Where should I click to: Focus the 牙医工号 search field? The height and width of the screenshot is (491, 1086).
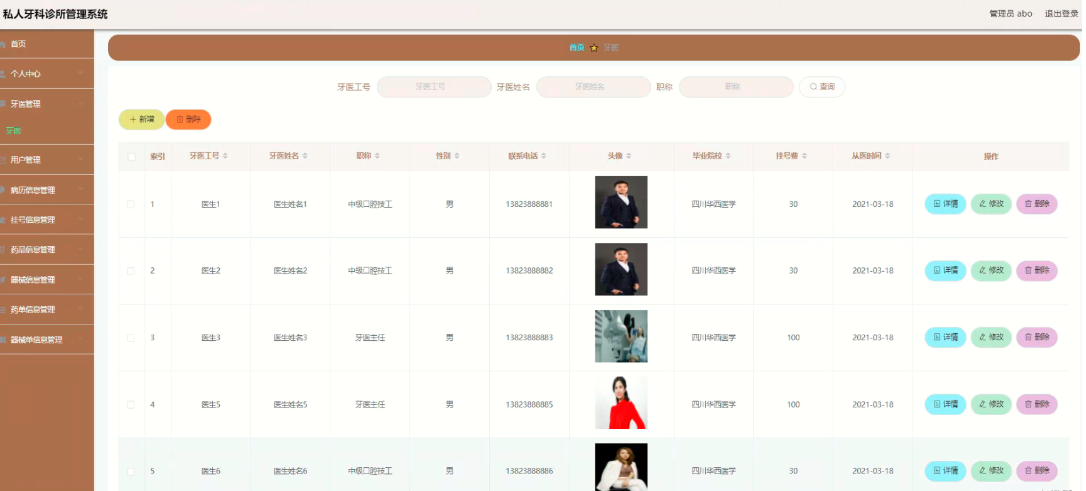pyautogui.click(x=434, y=87)
